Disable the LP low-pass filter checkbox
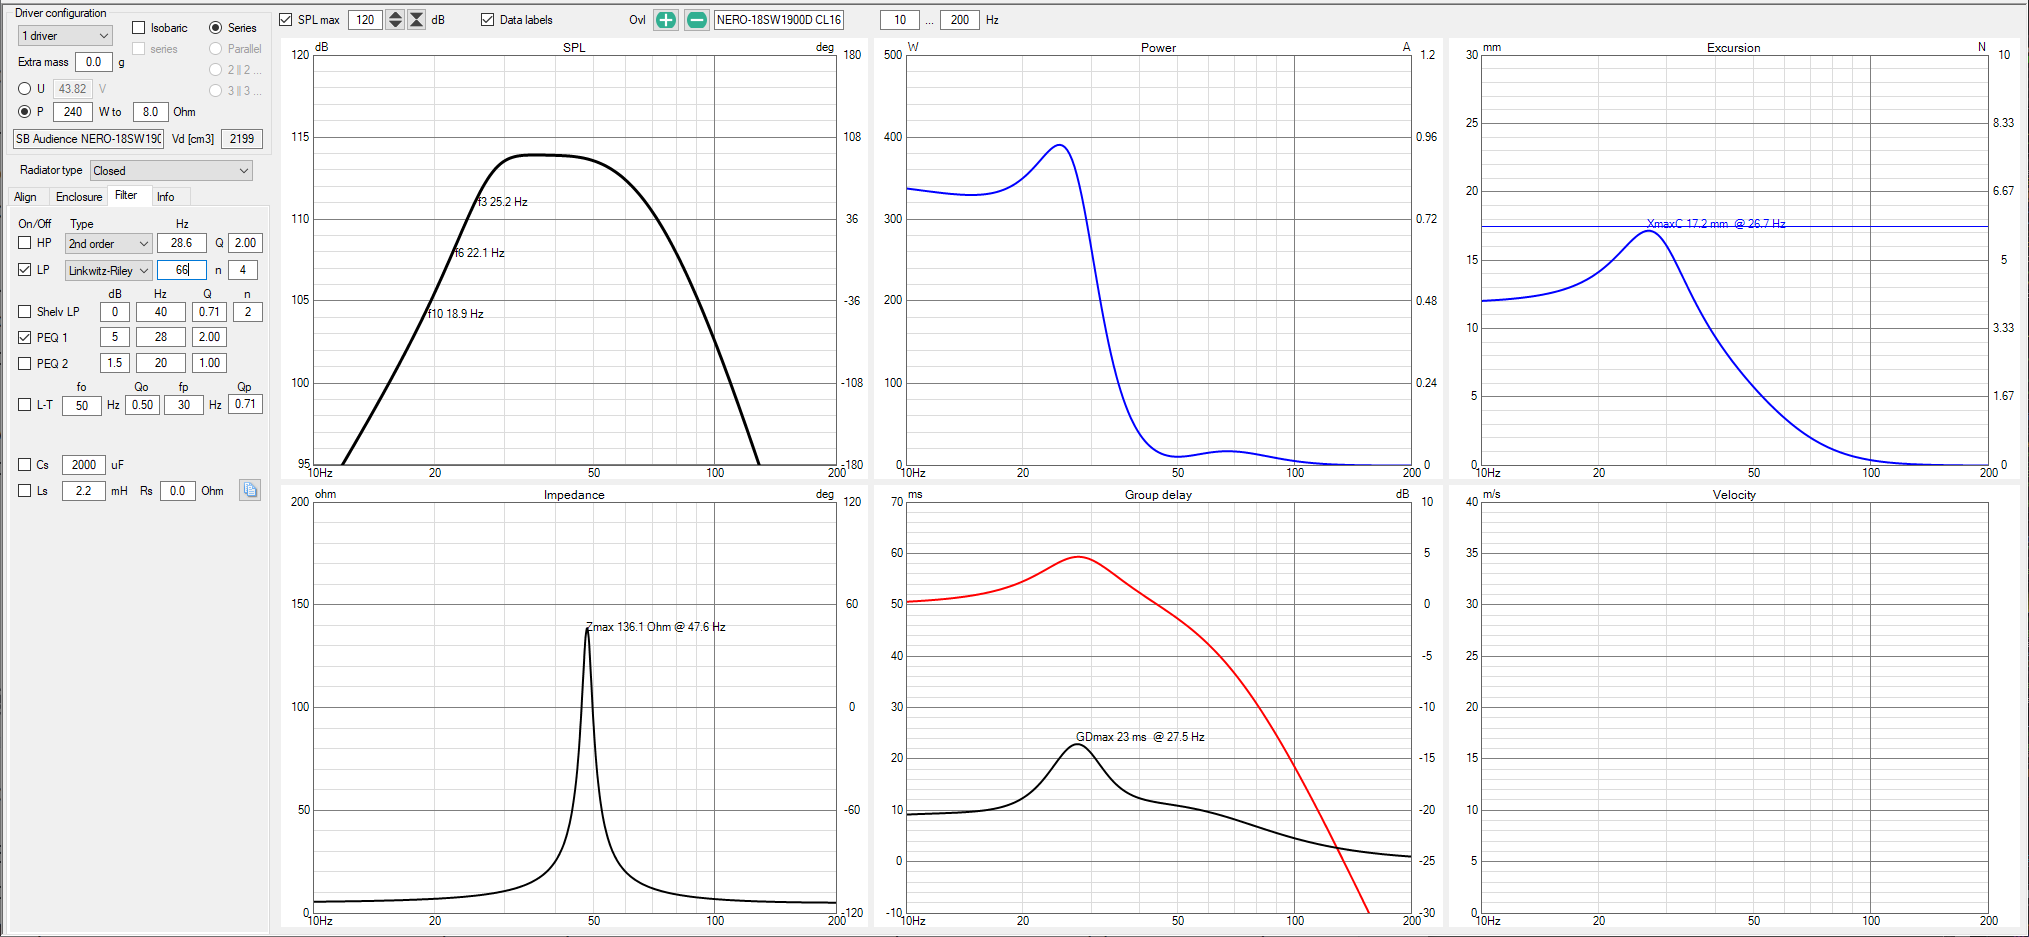This screenshot has height=937, width=2029. [x=25, y=270]
